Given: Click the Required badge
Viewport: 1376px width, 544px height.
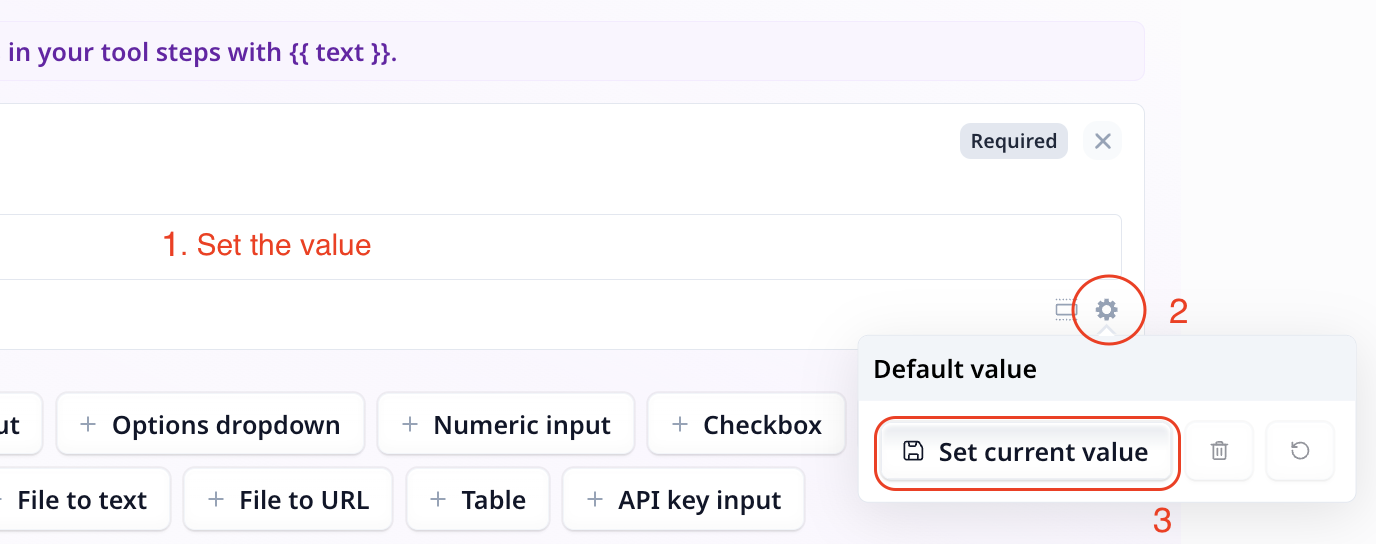Looking at the screenshot, I should point(1014,141).
